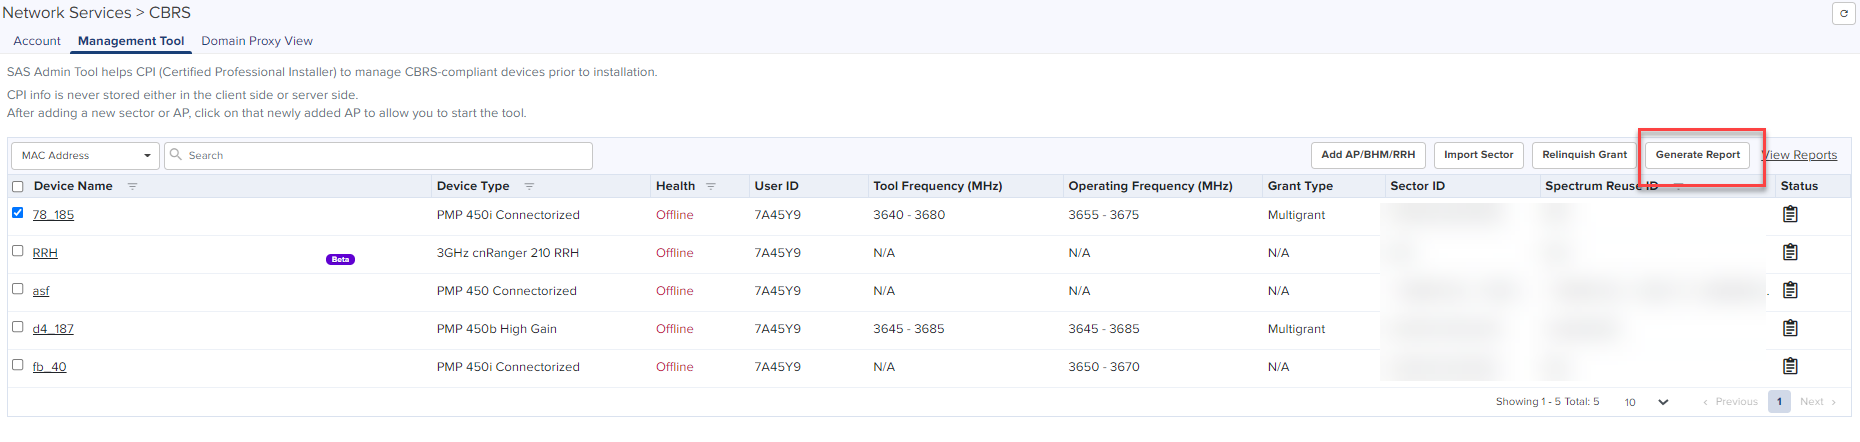Click the Device Name column filter icon

point(132,186)
